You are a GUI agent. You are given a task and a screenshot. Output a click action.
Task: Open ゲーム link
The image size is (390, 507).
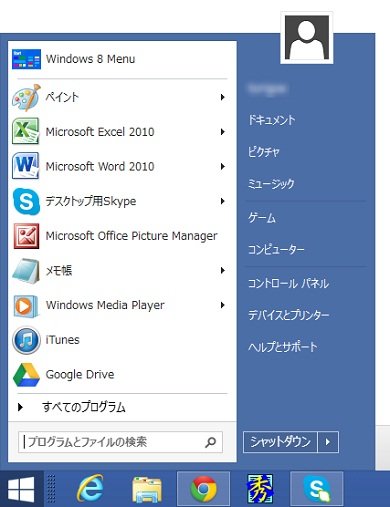[262, 218]
